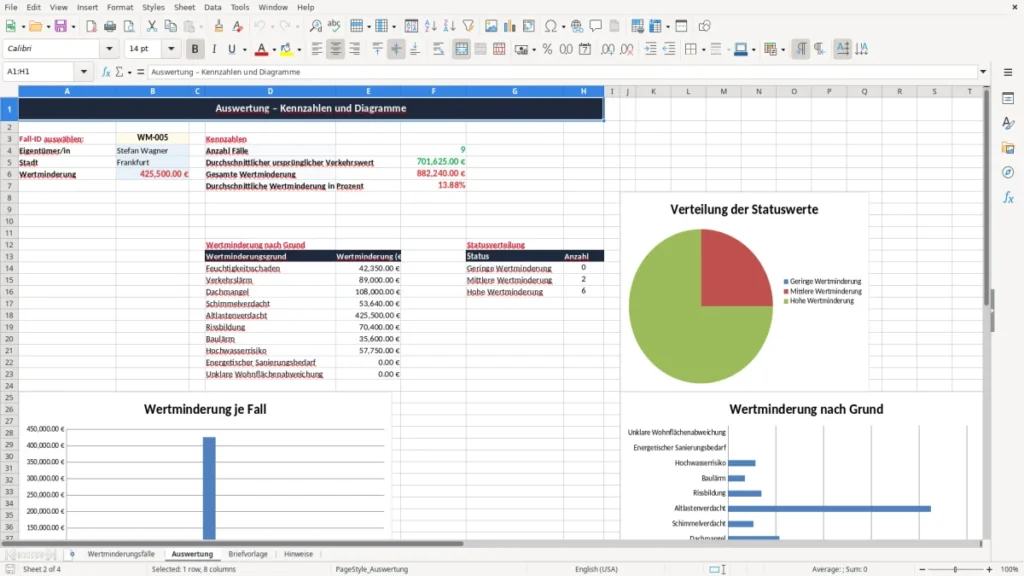
Task: Open the borders style dropdown arrow
Action: point(704,50)
